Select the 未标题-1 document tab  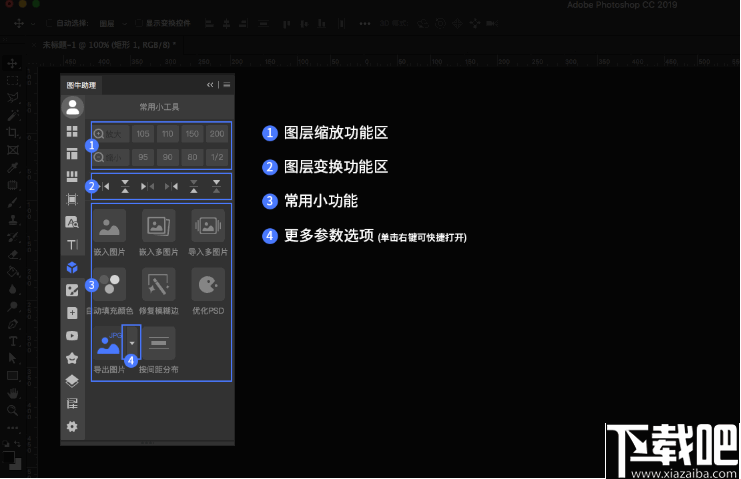110,45
